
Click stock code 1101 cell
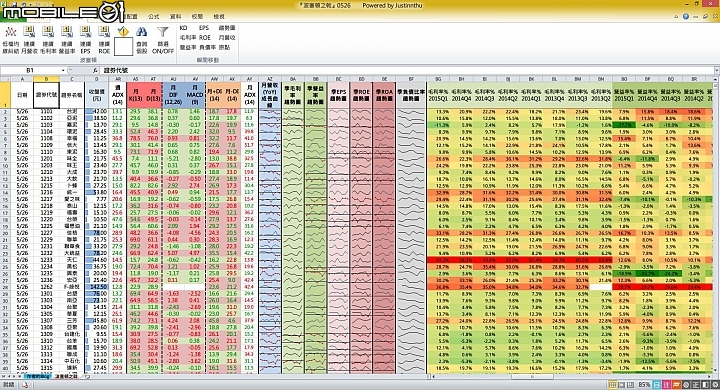click(x=46, y=112)
